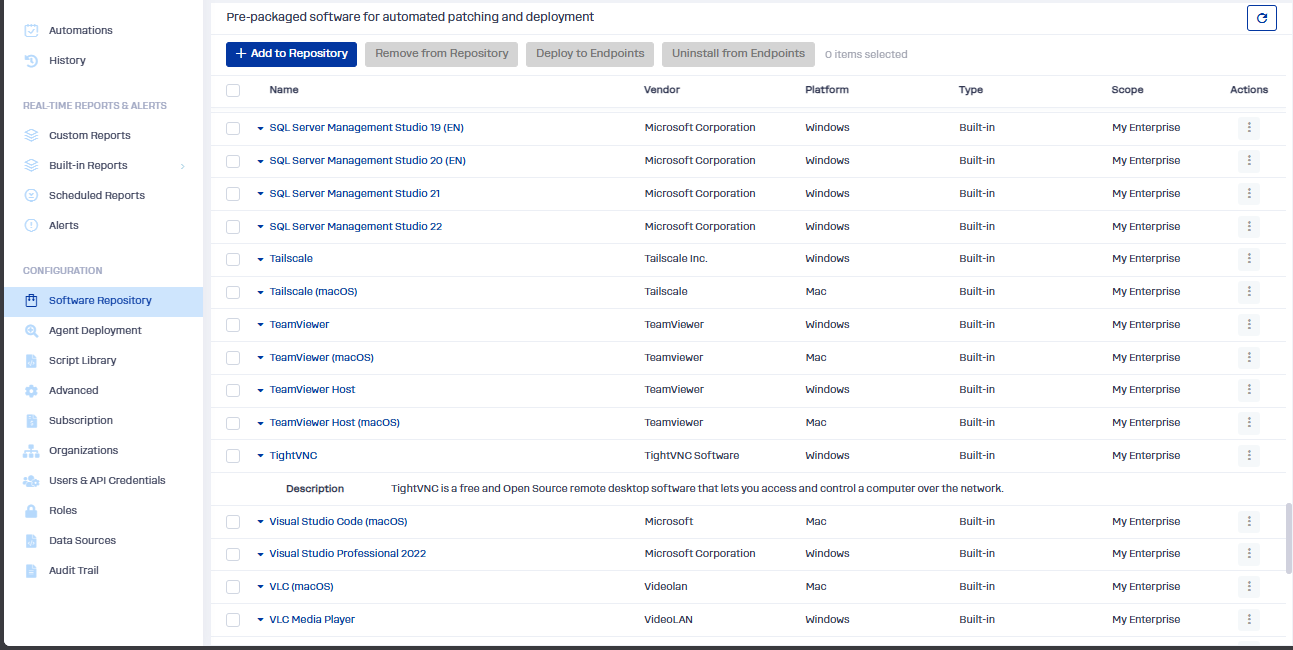Click the Script Library icon

click(31, 360)
